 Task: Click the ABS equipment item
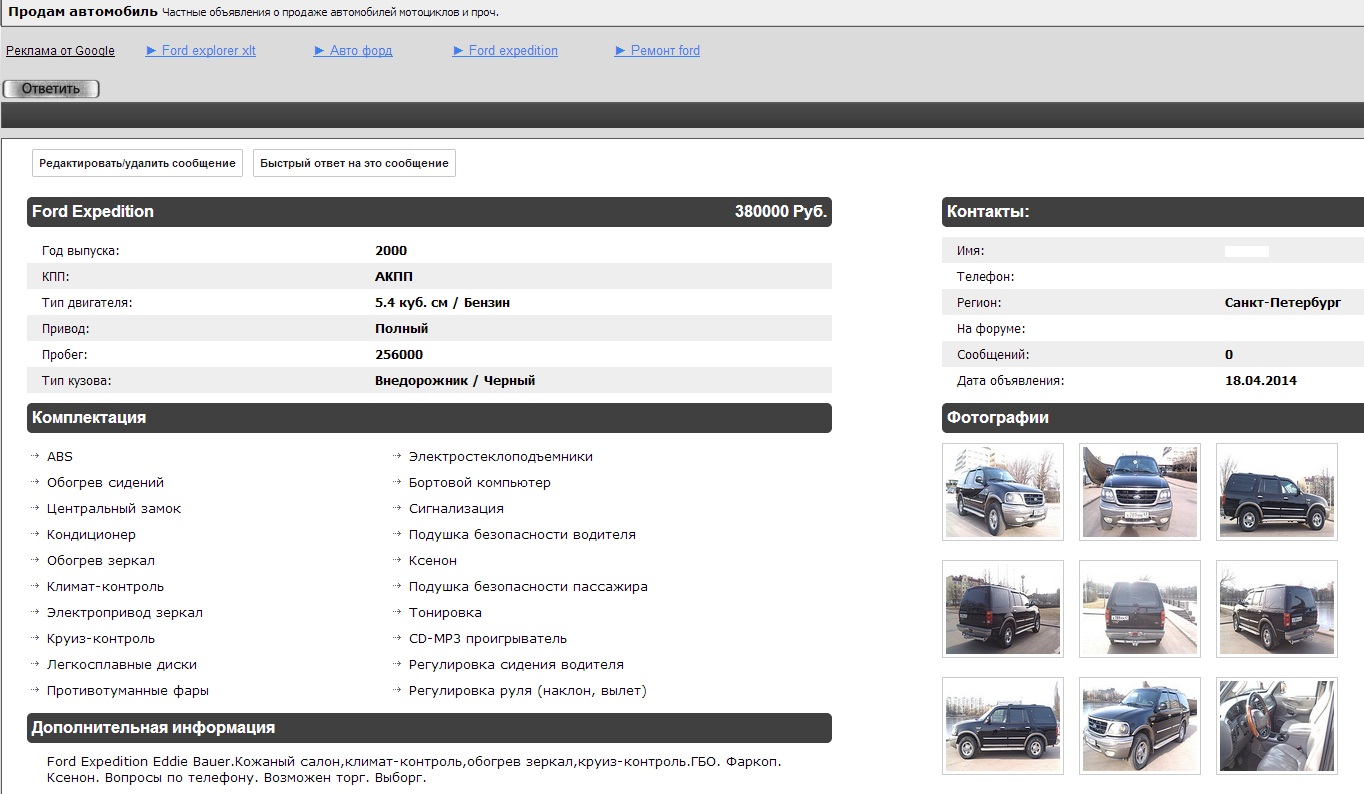pos(60,457)
